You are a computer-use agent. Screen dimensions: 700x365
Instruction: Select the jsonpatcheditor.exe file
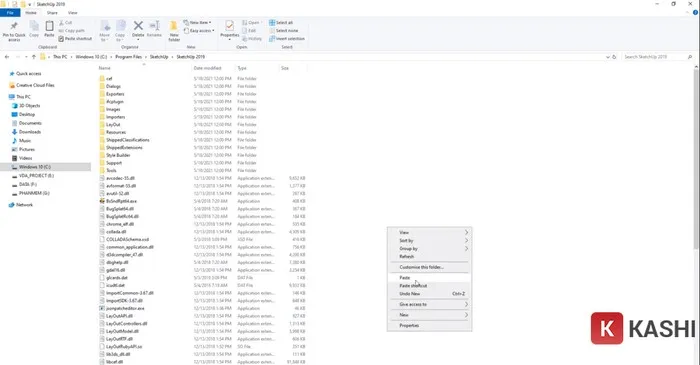pyautogui.click(x=125, y=308)
